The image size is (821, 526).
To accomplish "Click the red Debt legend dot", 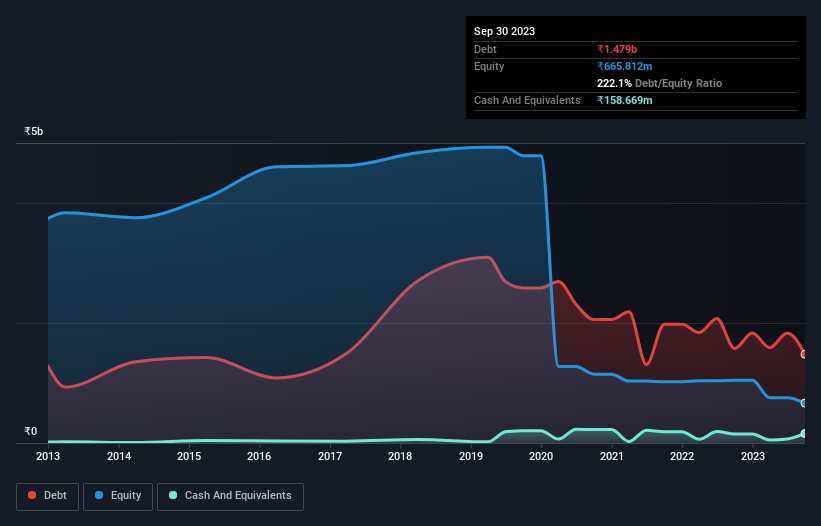I will tap(32, 495).
